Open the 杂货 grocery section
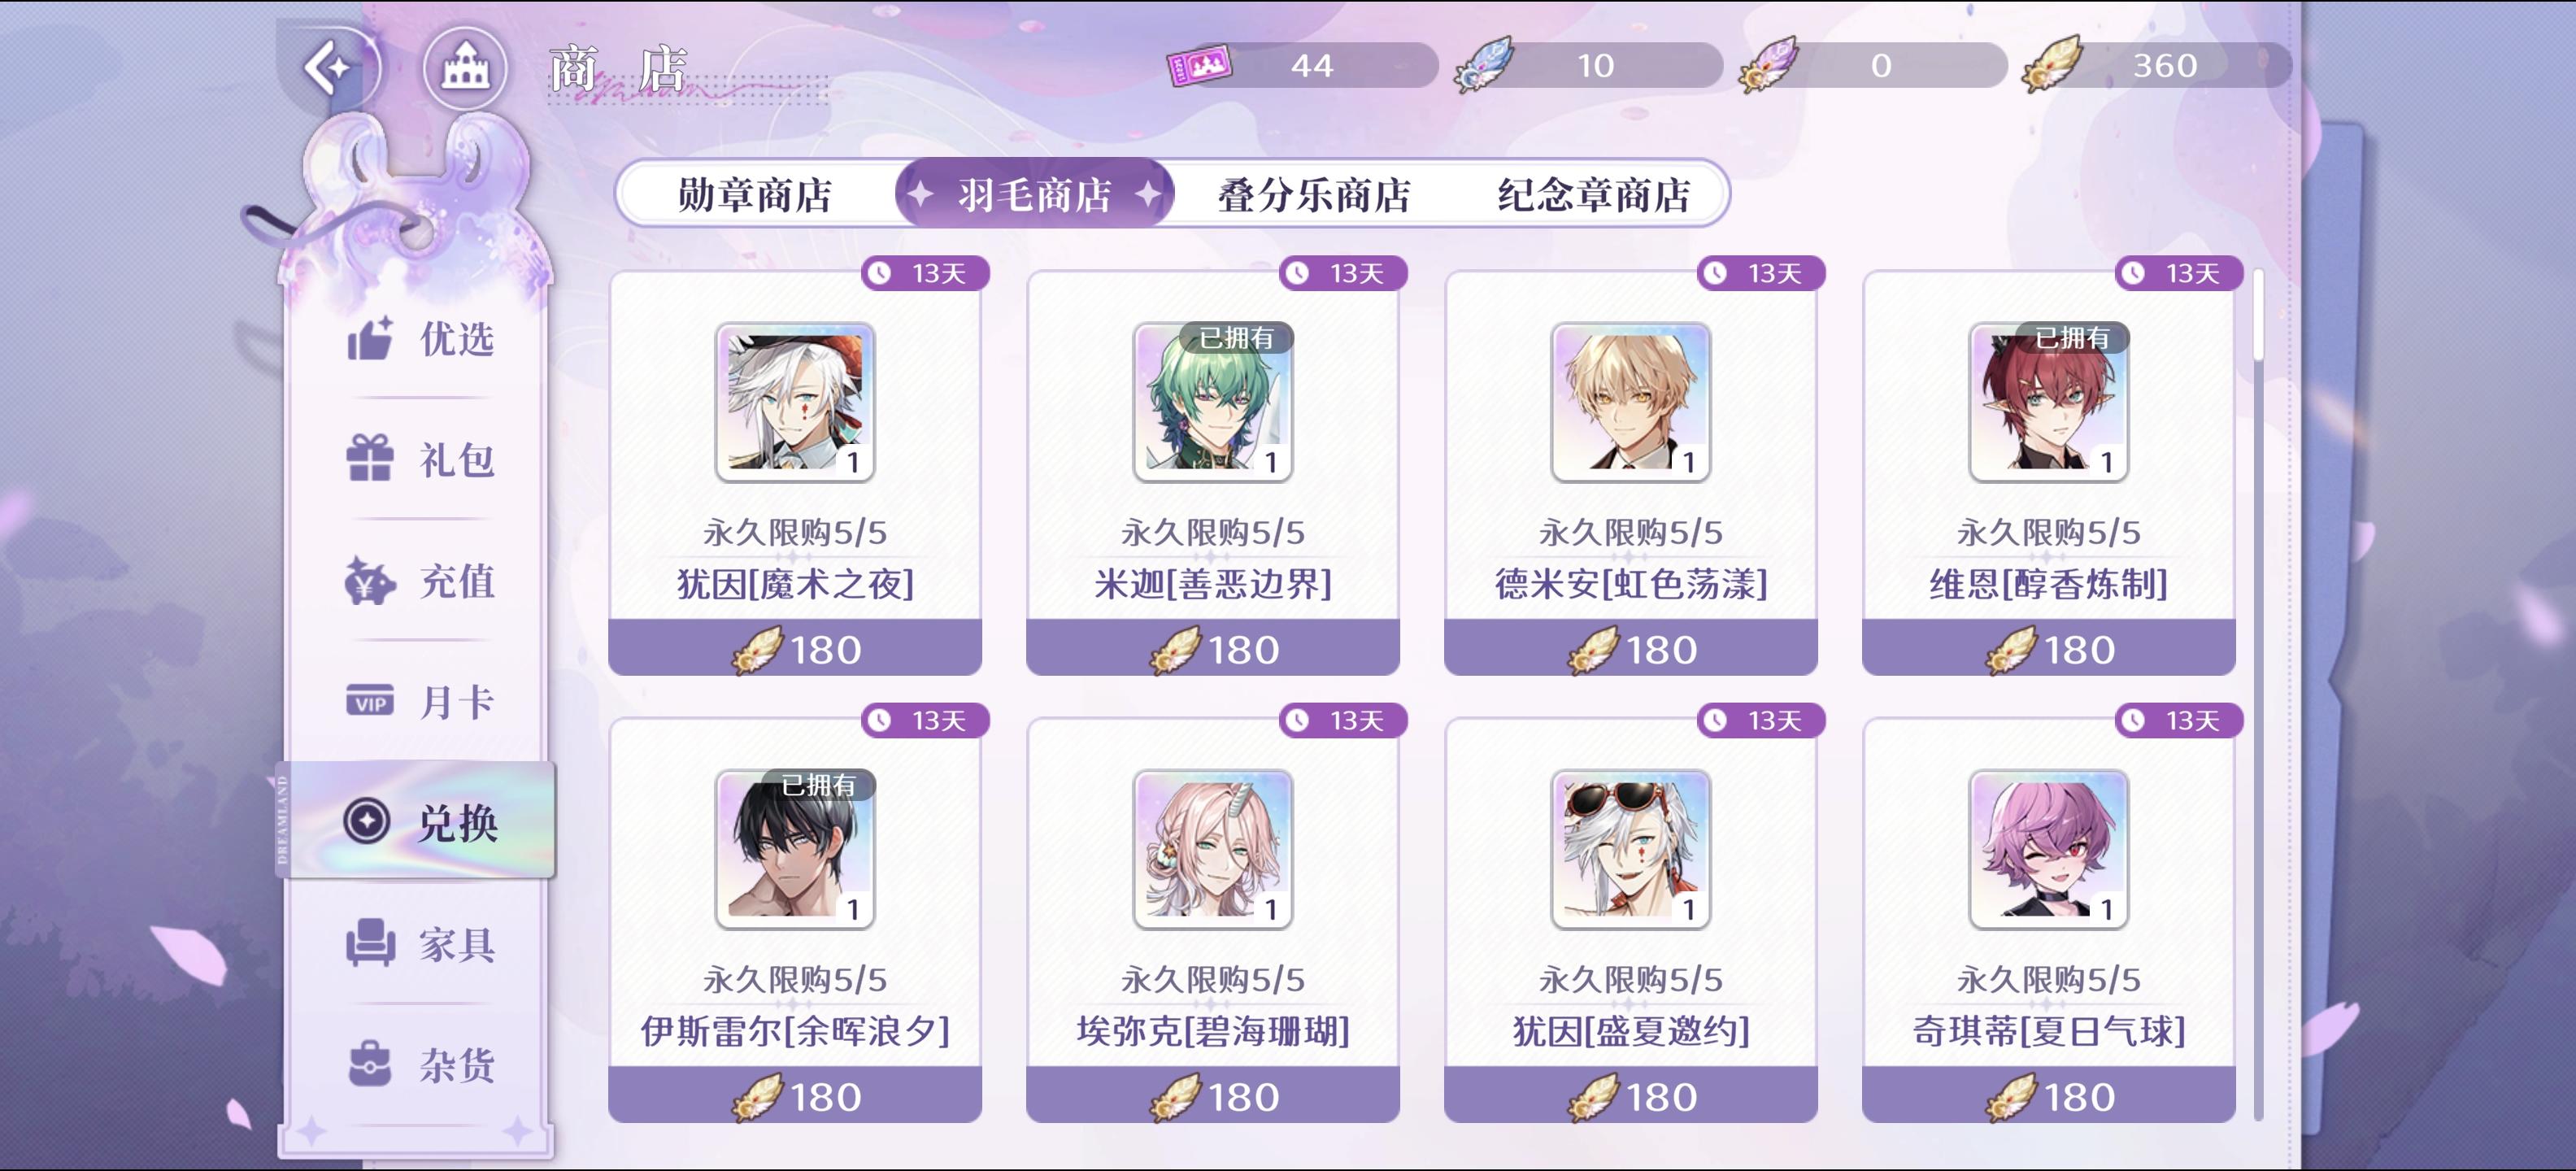2576x1171 pixels. (420, 1065)
